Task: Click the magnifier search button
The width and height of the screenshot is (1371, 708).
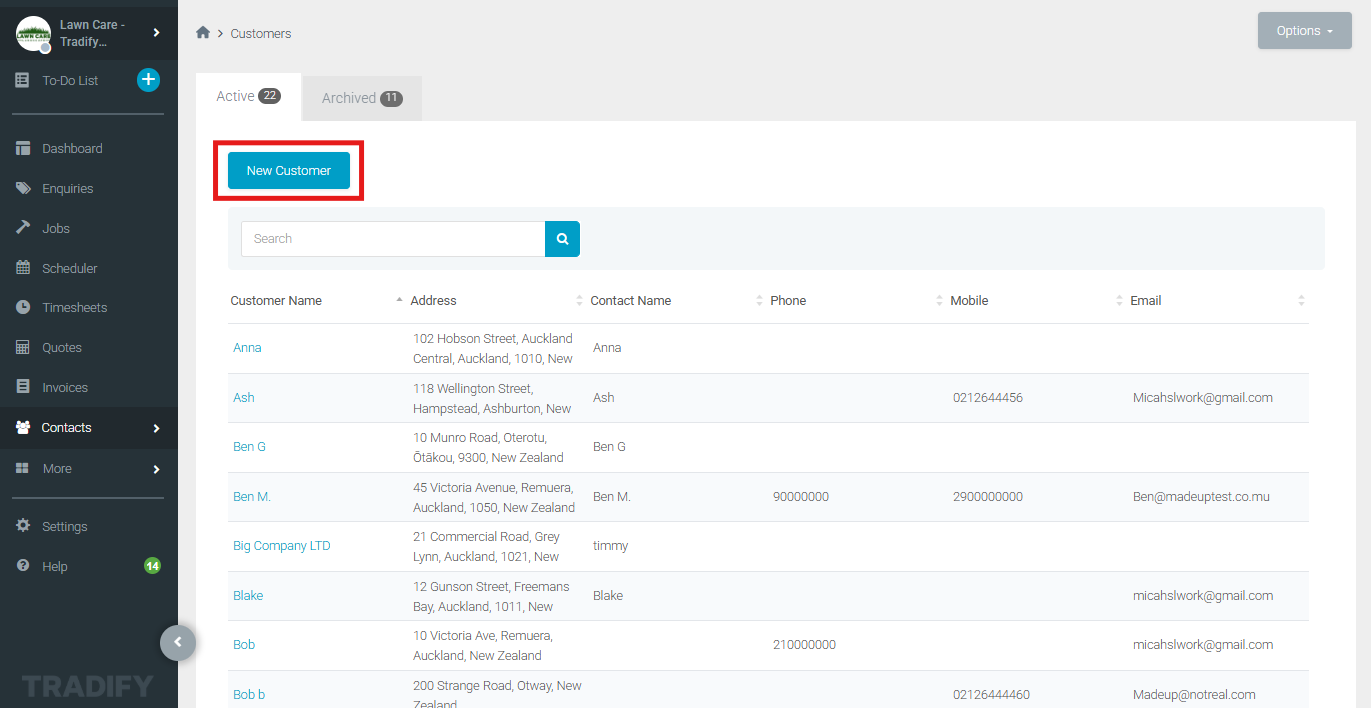Action: (x=562, y=239)
